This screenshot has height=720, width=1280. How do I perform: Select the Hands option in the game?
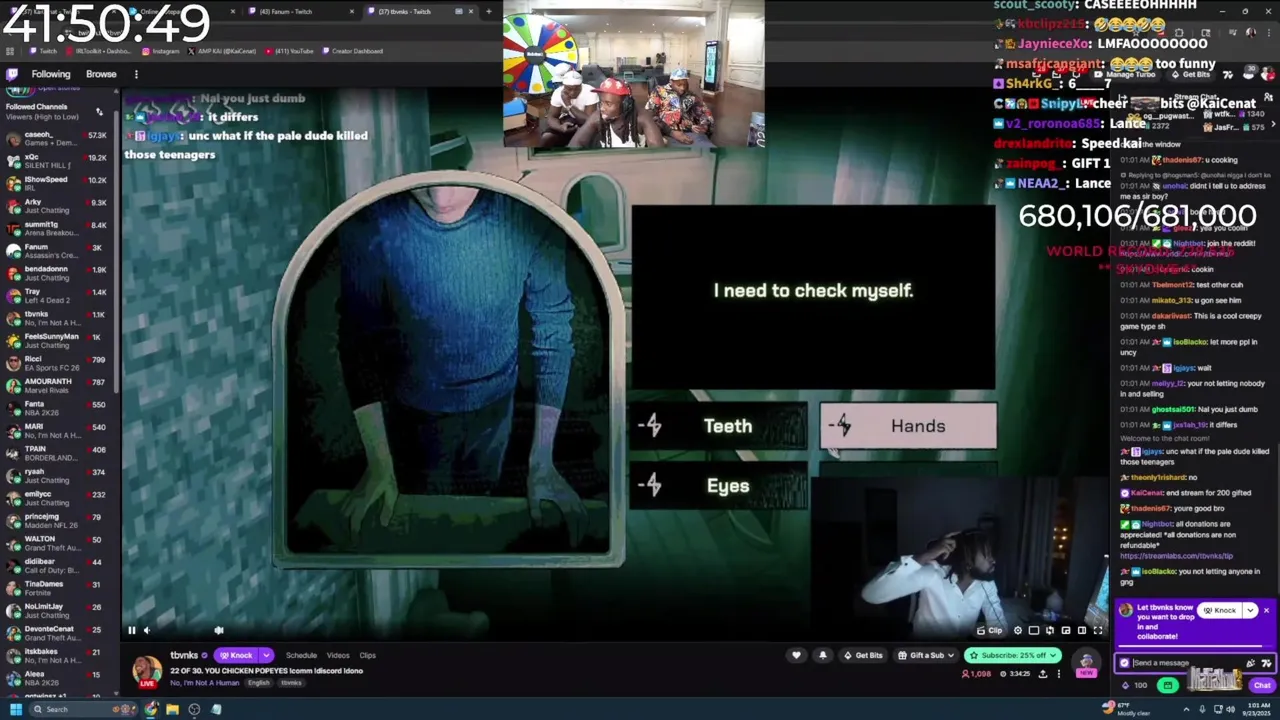[x=908, y=426]
